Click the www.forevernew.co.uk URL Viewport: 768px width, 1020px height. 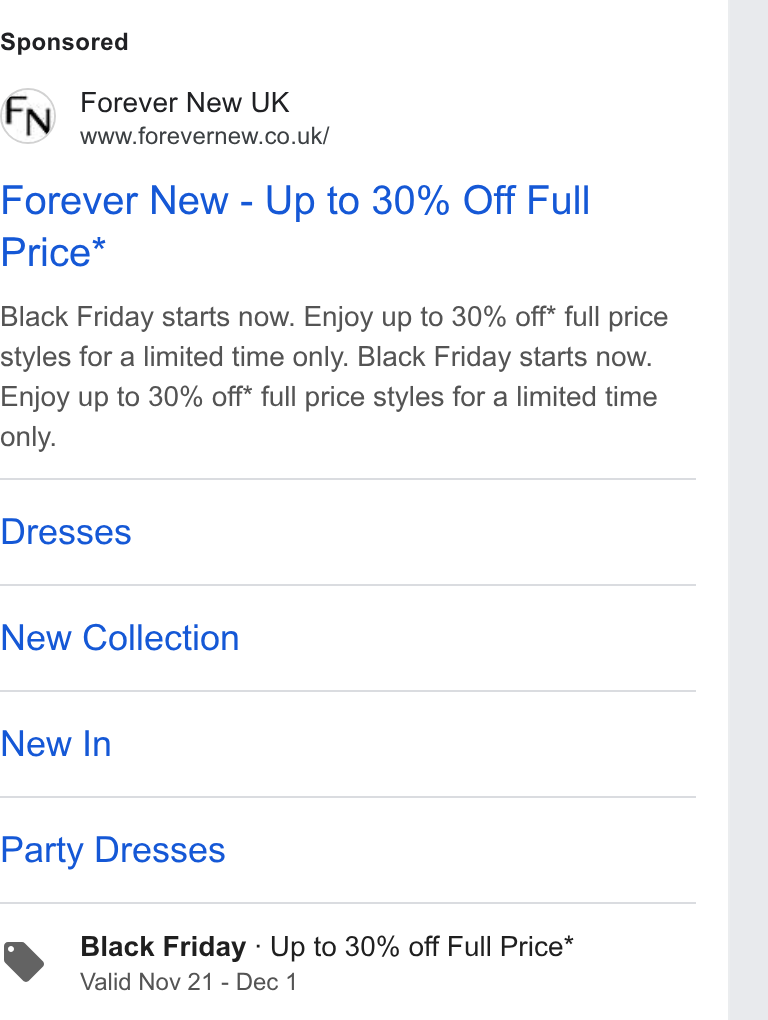click(x=204, y=137)
